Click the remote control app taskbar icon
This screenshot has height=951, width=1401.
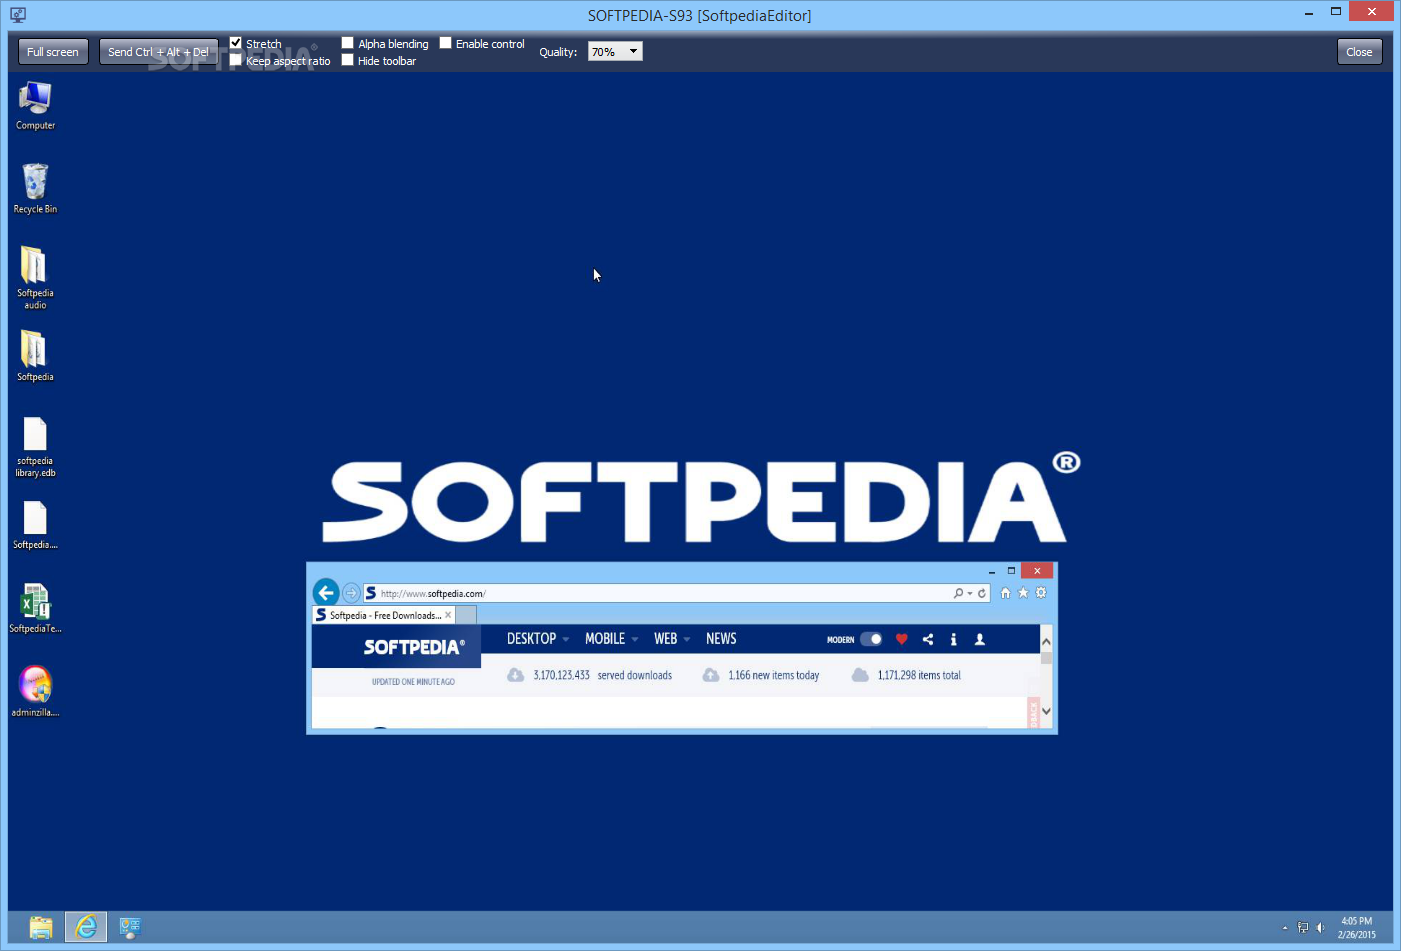129,927
